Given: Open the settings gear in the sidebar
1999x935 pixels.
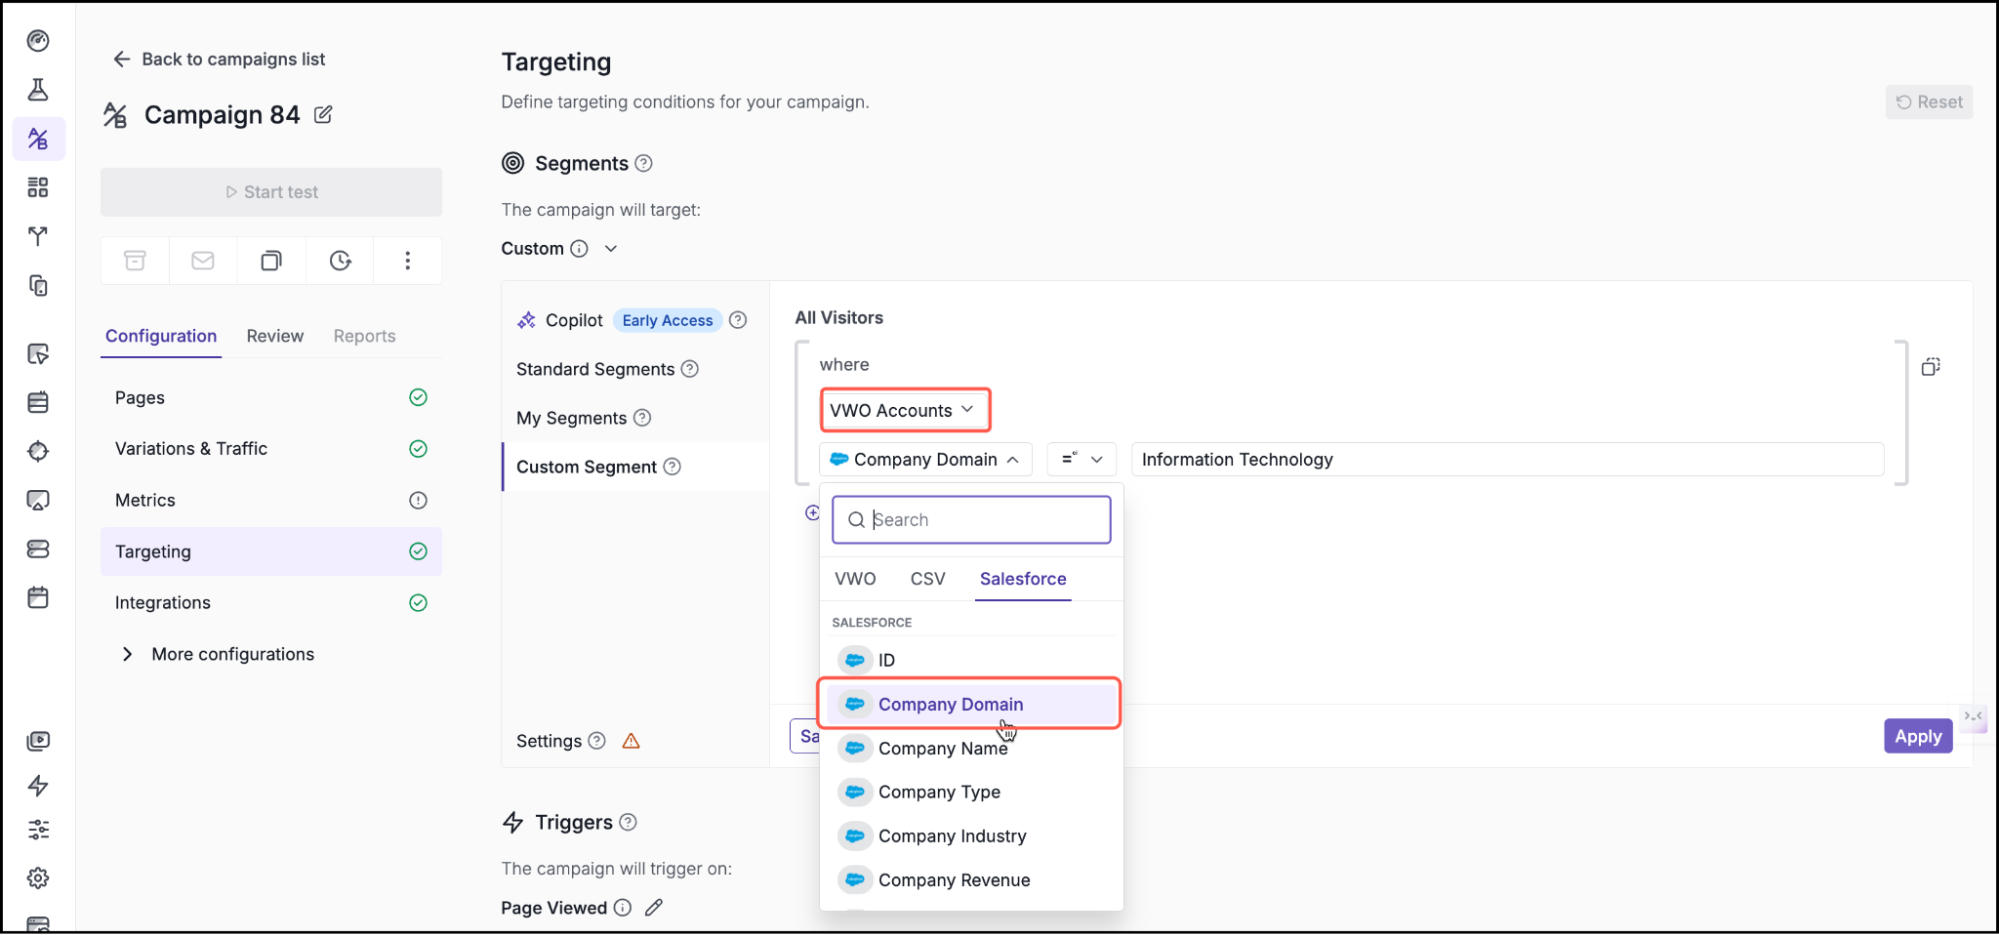Looking at the screenshot, I should (38, 877).
